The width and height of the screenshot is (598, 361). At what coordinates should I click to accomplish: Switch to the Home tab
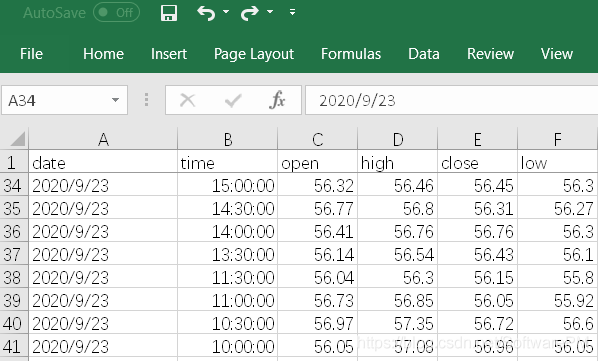[103, 54]
